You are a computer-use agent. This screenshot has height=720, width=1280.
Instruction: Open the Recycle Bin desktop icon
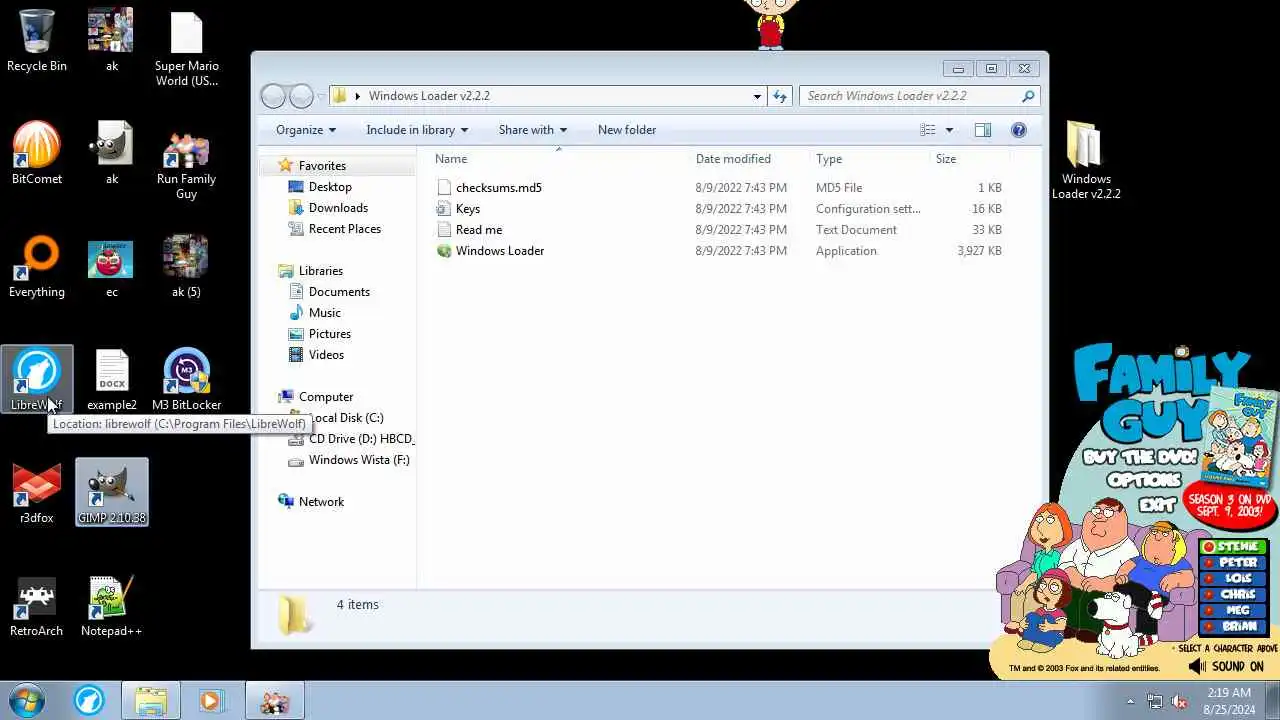pyautogui.click(x=37, y=40)
